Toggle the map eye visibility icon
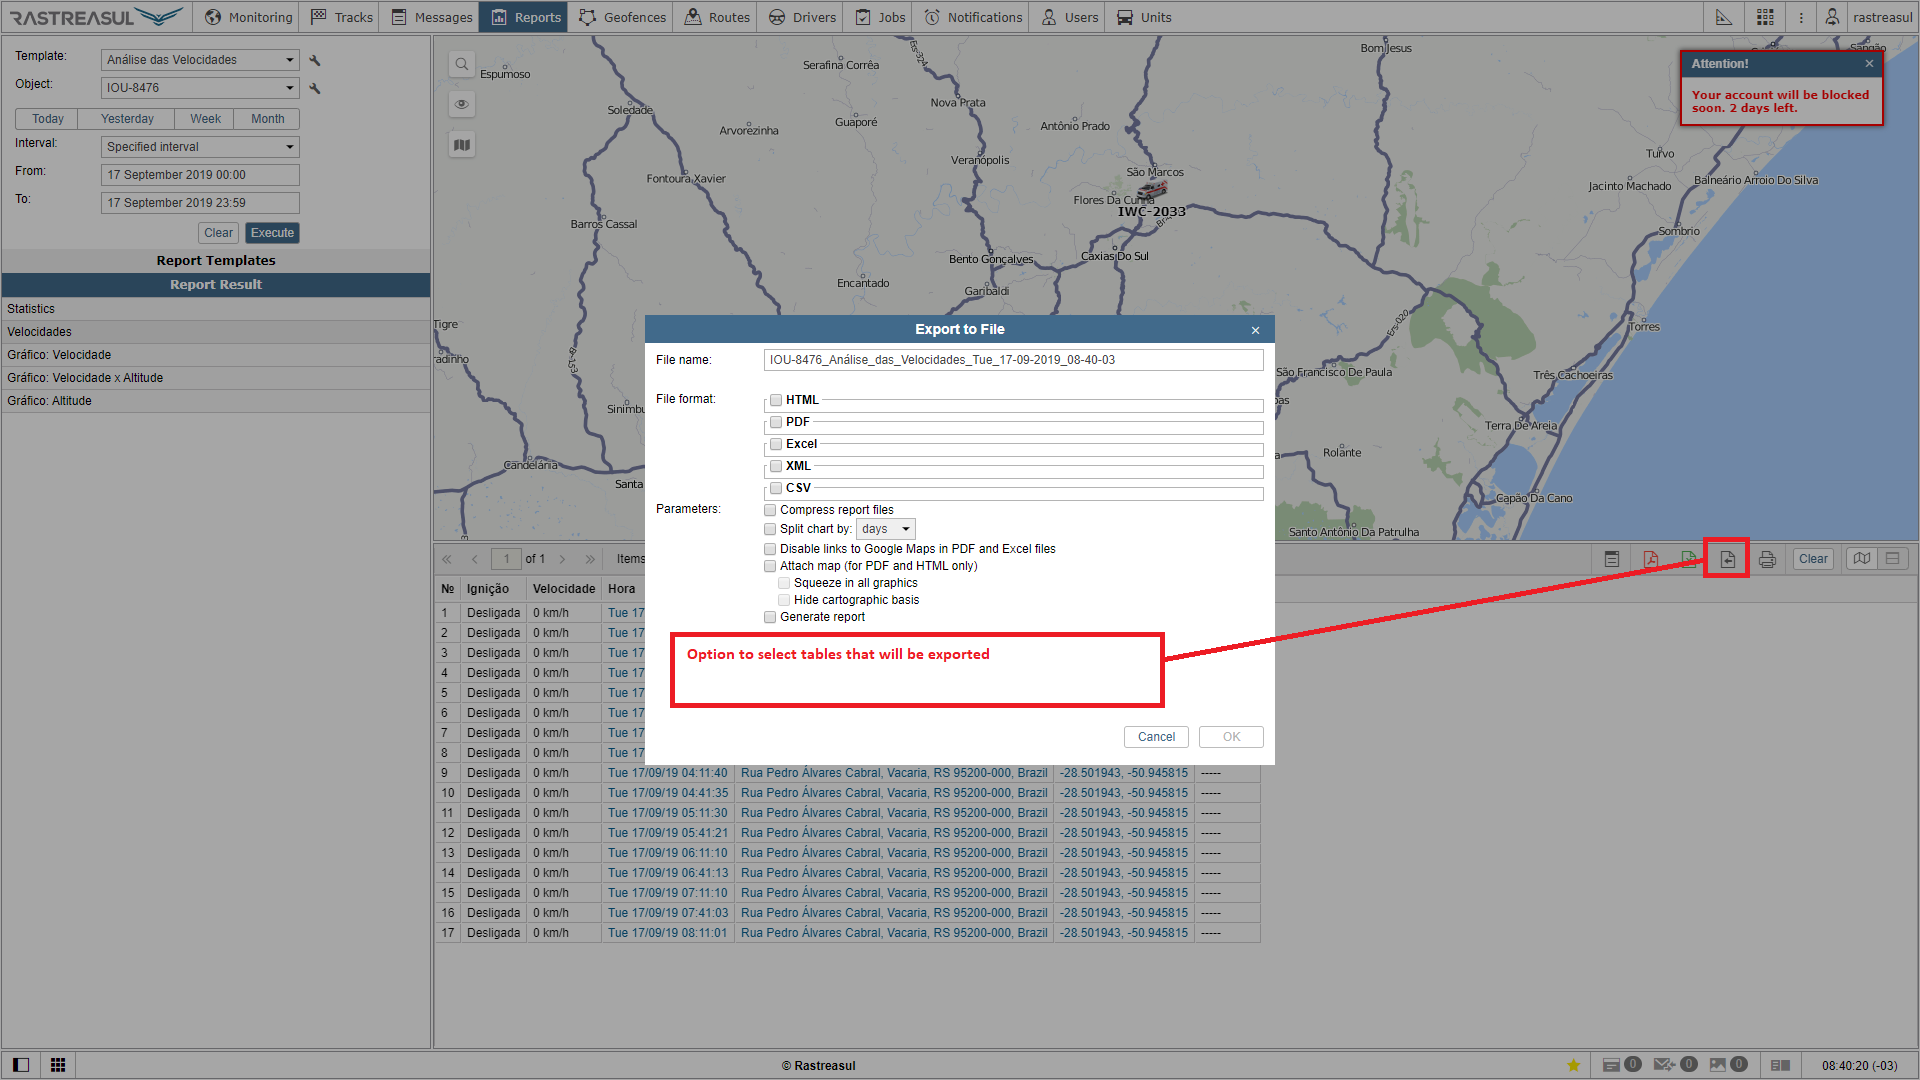The width and height of the screenshot is (1920, 1080). click(x=461, y=105)
